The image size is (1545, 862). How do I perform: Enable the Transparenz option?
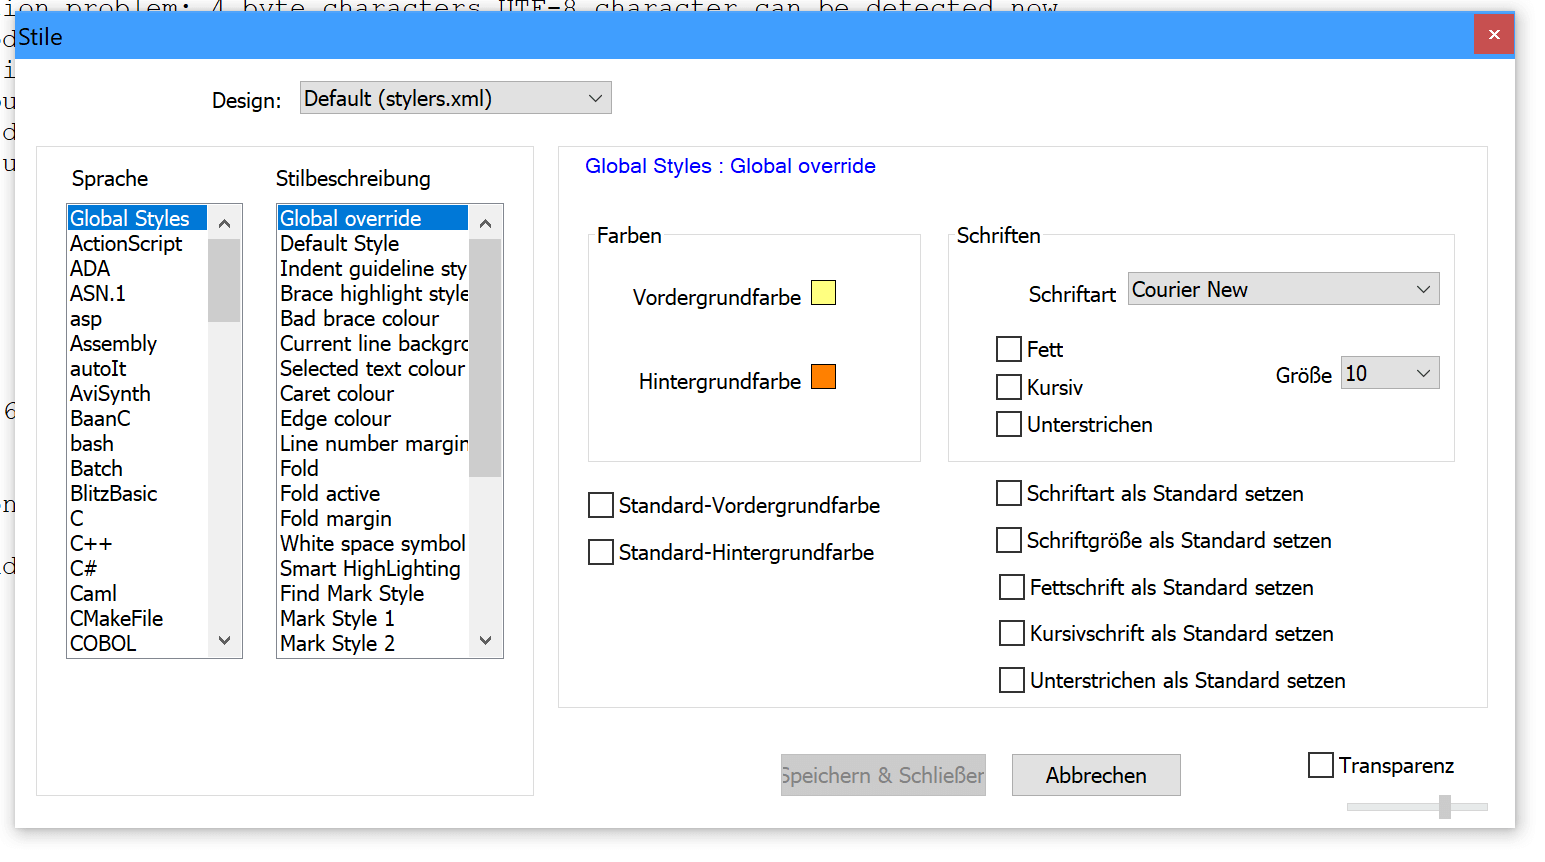[x=1320, y=765]
